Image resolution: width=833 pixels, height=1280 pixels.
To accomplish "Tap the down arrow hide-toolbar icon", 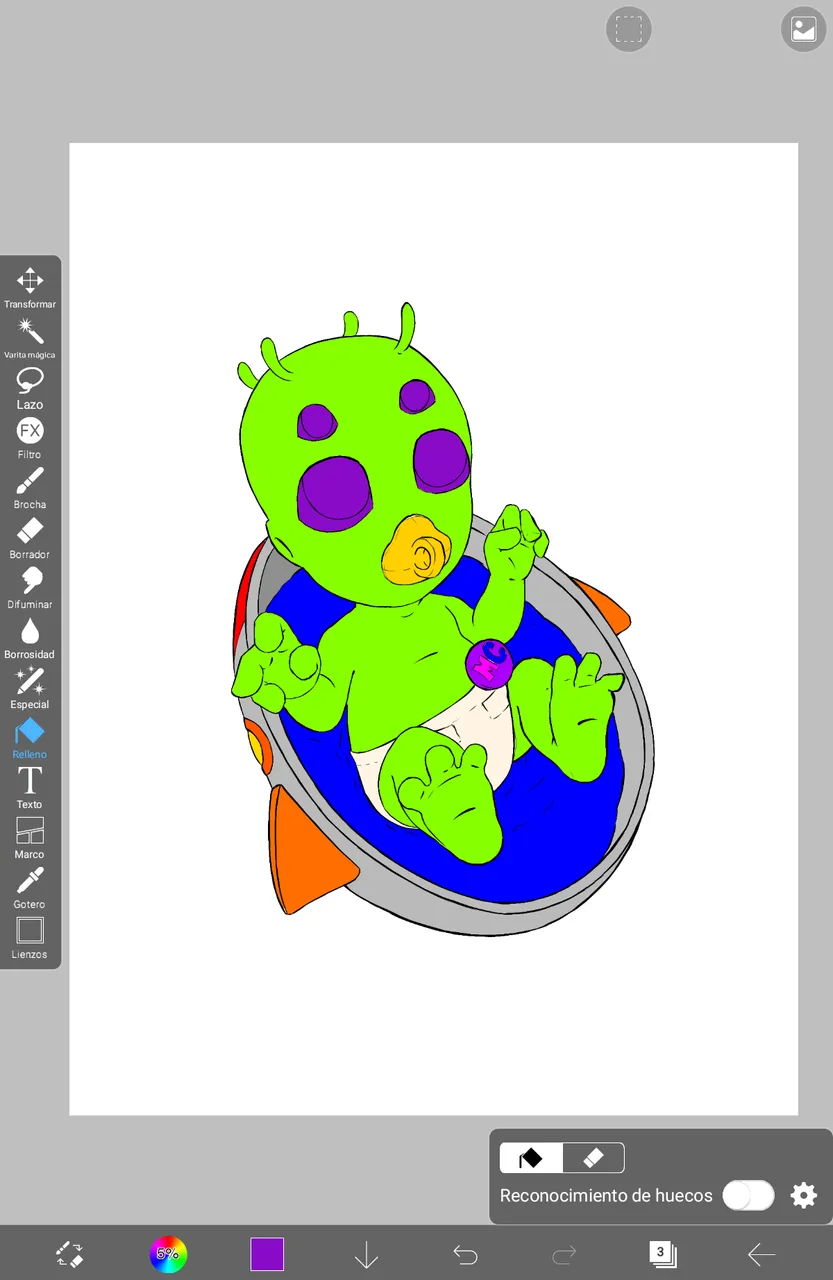I will coord(366,1254).
